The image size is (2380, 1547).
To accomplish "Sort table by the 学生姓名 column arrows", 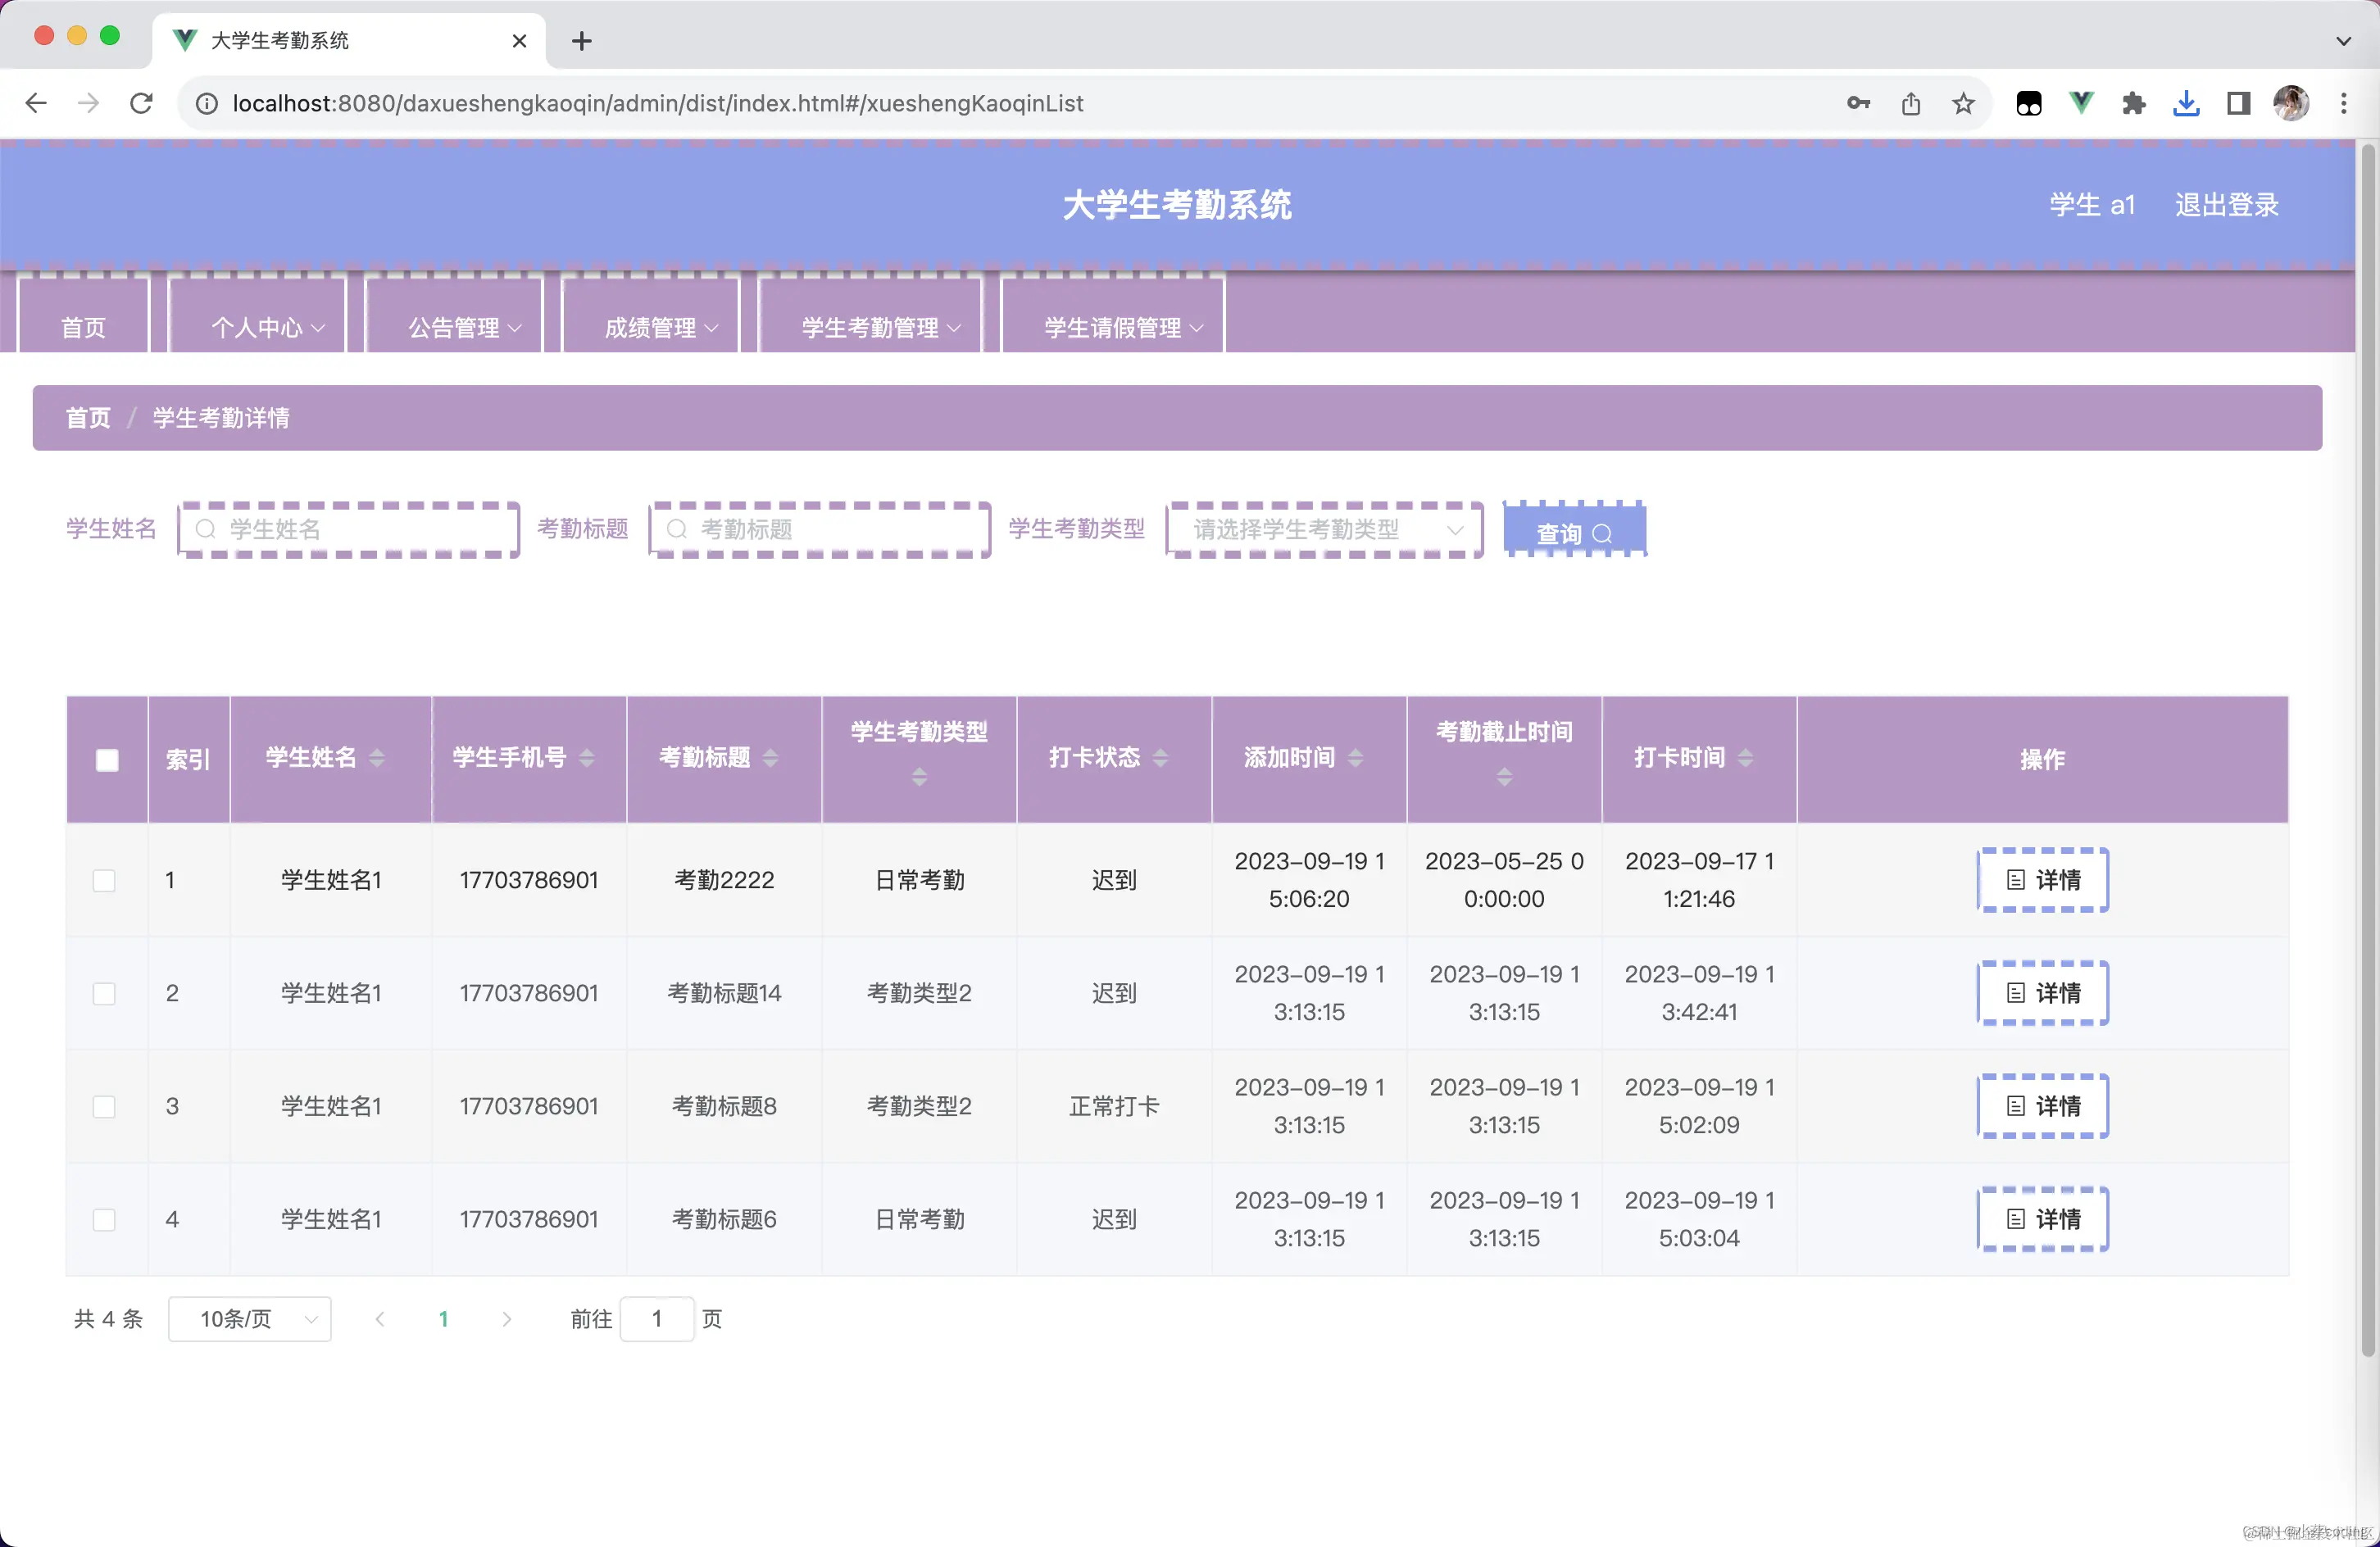I will coord(379,758).
